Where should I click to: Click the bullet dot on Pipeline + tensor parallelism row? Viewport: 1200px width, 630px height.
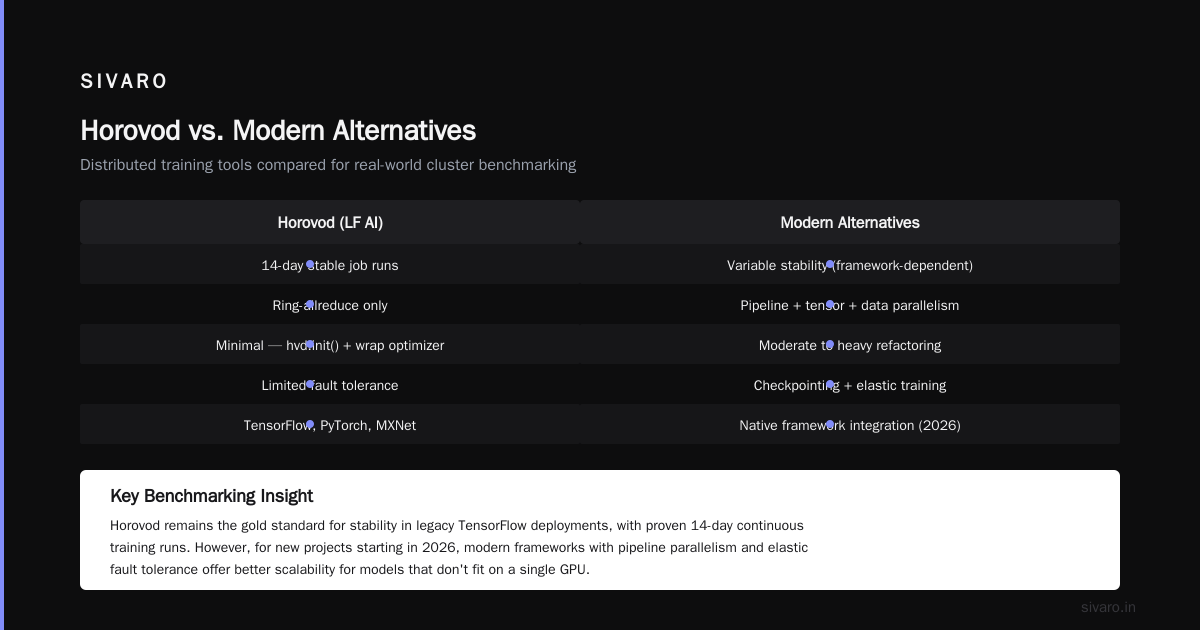pyautogui.click(x=830, y=305)
